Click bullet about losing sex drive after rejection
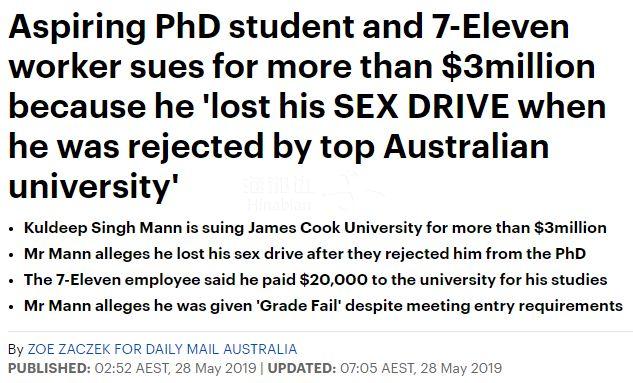 click(x=305, y=254)
